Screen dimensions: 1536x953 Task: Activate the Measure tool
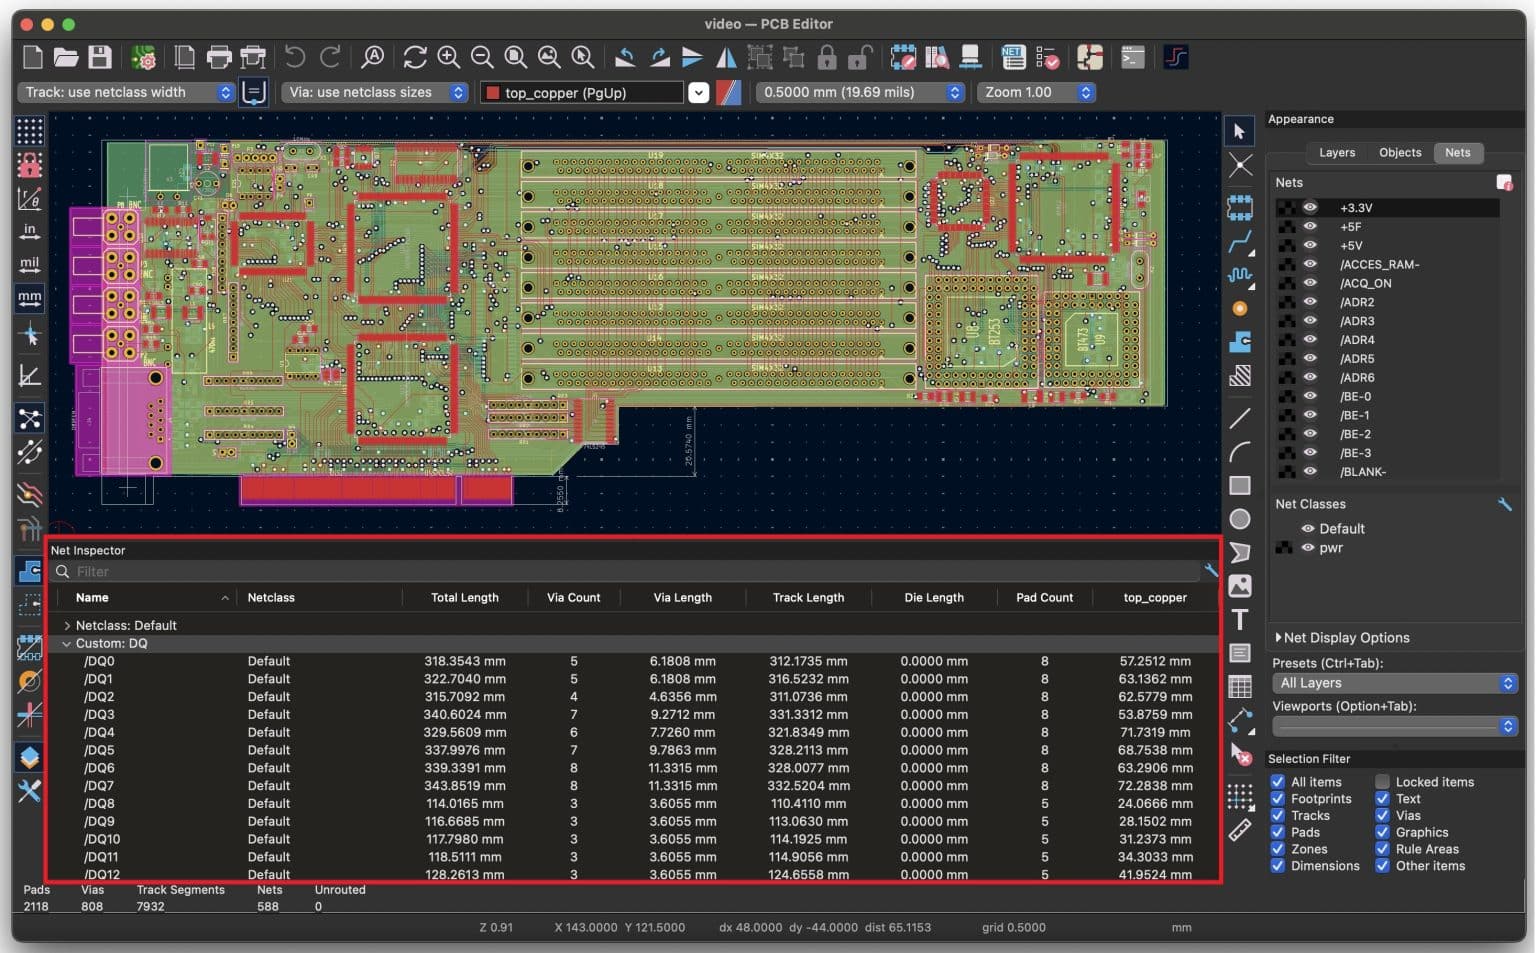pos(1240,831)
